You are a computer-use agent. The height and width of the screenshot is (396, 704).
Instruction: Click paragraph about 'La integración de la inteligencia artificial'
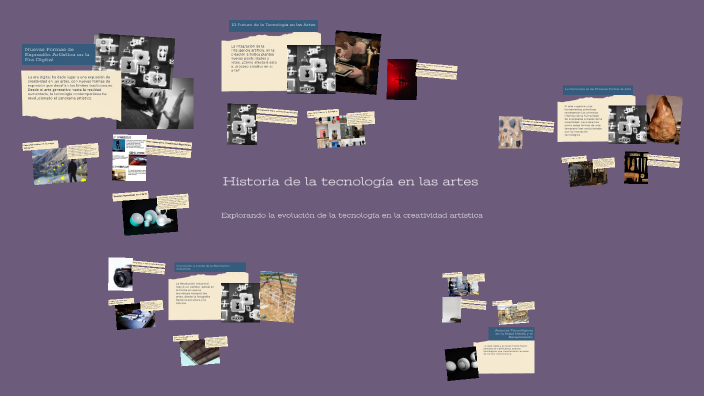(254, 58)
